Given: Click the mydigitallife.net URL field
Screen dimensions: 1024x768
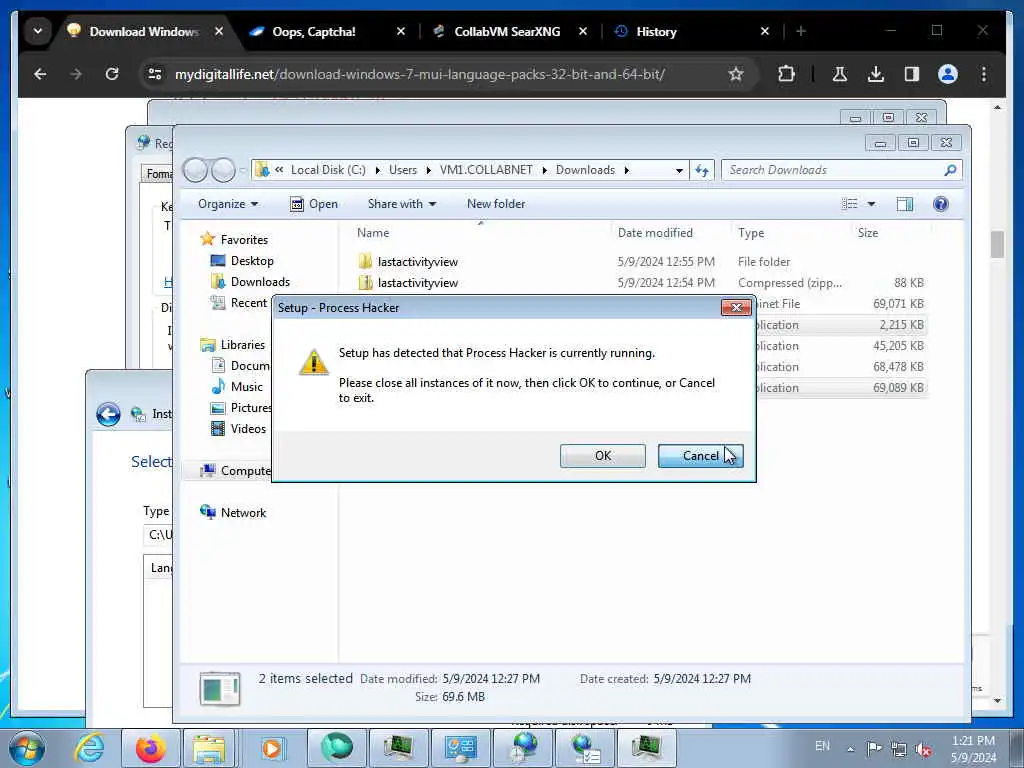Looking at the screenshot, I should coord(420,74).
